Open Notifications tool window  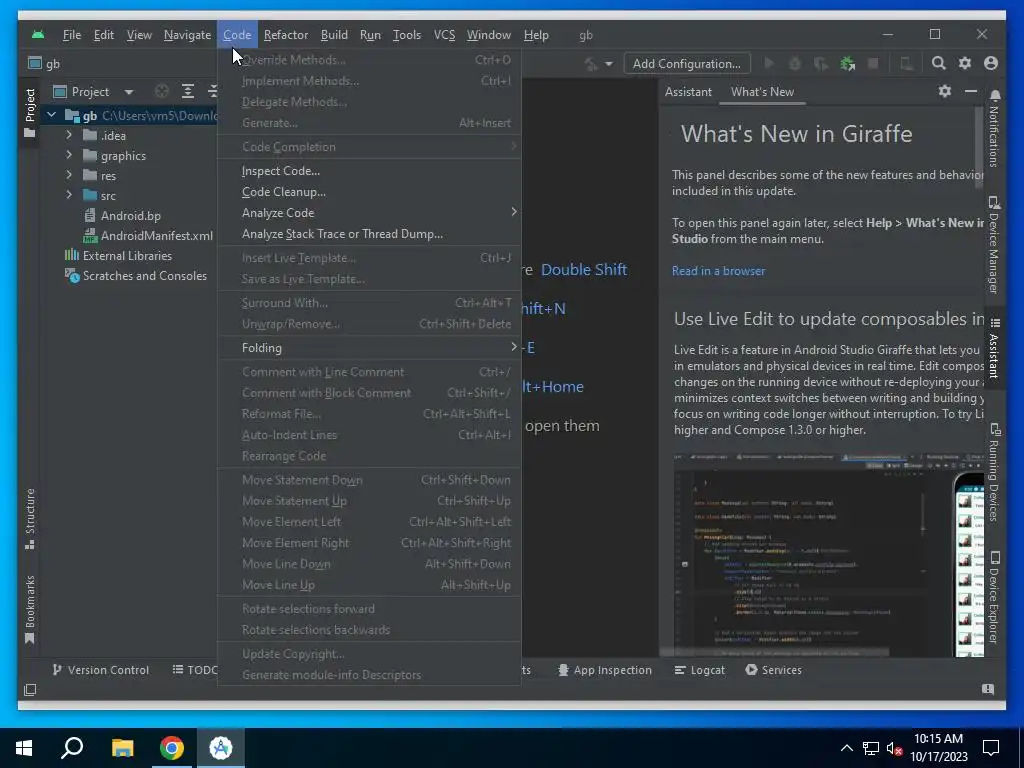point(994,129)
